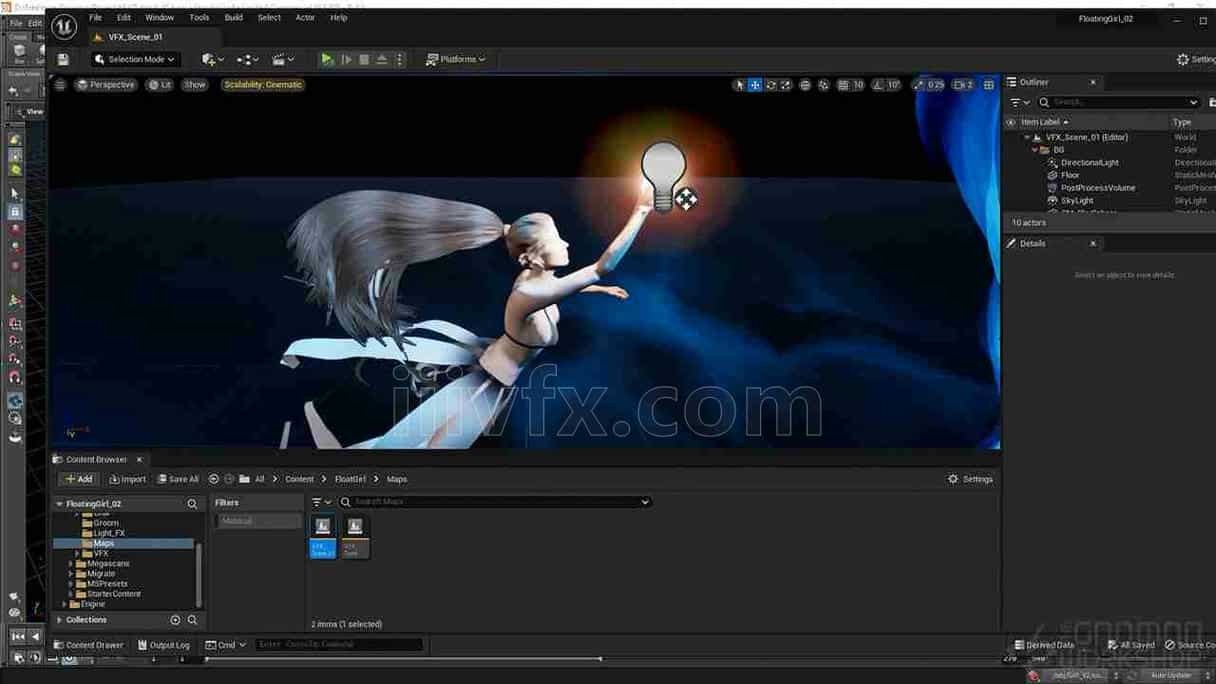Select SkyLight in the Outliner

1077,201
